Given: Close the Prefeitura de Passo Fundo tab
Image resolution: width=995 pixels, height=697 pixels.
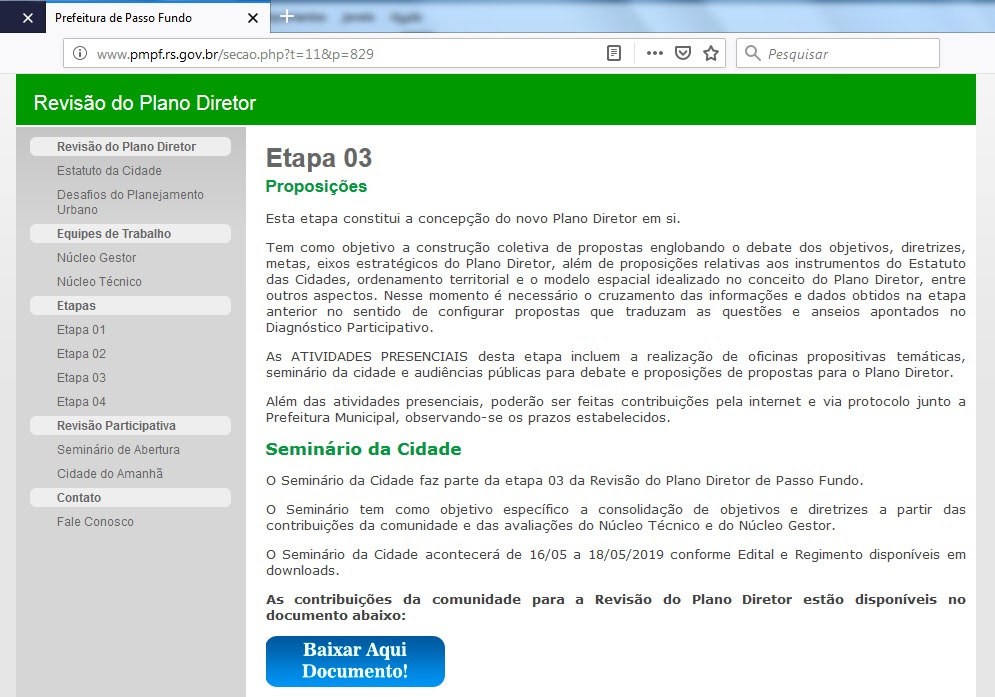Looking at the screenshot, I should pyautogui.click(x=253, y=18).
